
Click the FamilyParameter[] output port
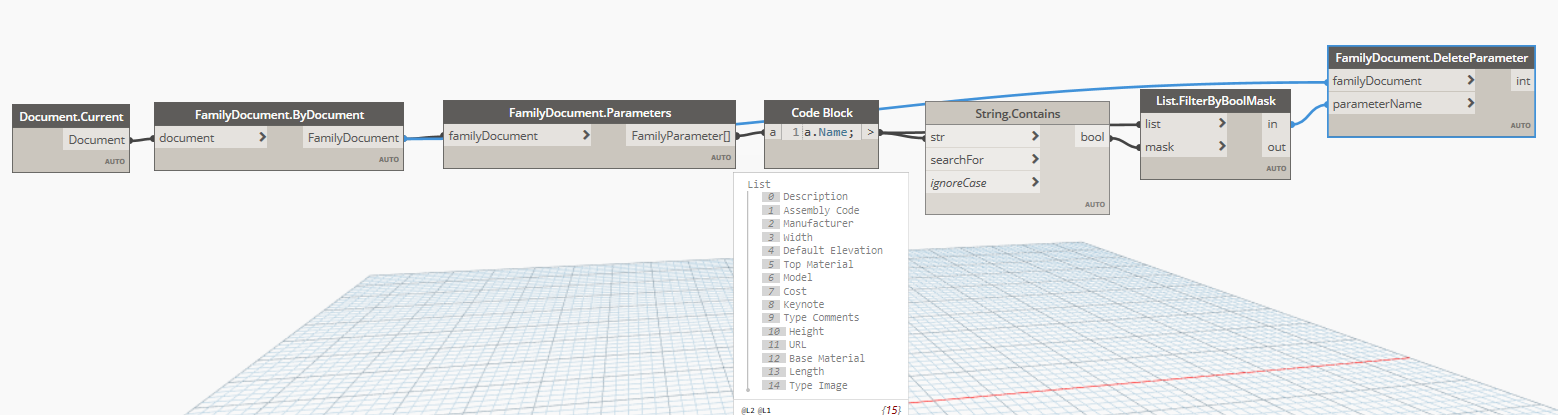[x=681, y=136]
